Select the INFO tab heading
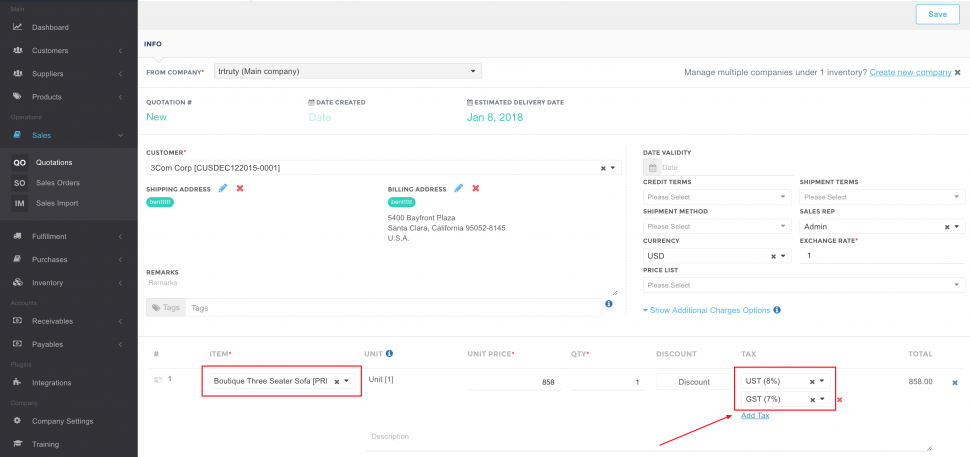The height and width of the screenshot is (457, 970). click(153, 44)
